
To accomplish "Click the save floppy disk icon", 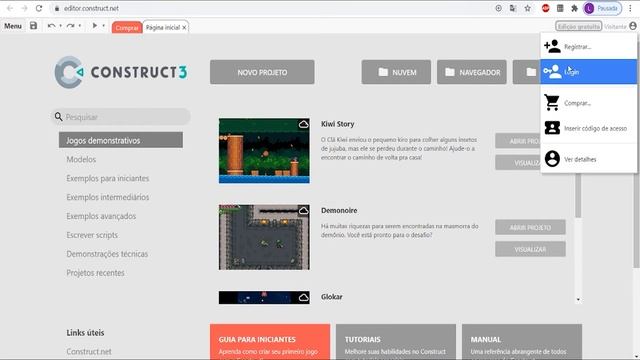I will (33, 26).
